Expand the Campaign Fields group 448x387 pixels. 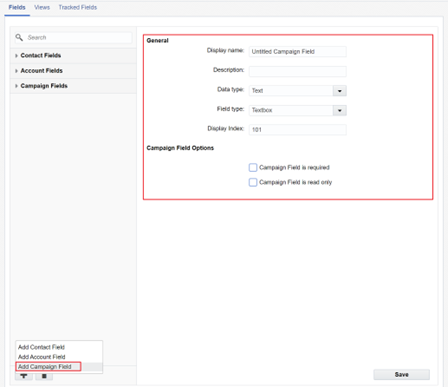(x=16, y=86)
